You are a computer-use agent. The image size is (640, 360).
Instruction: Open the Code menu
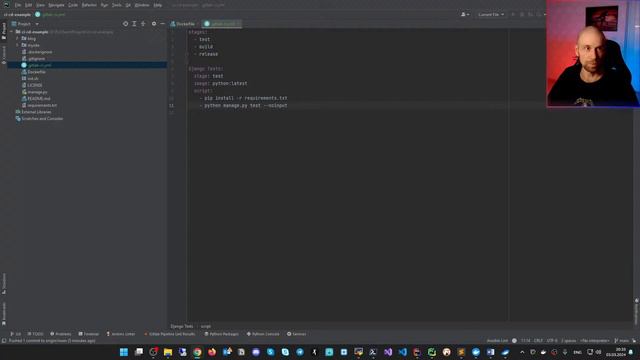coord(73,5)
